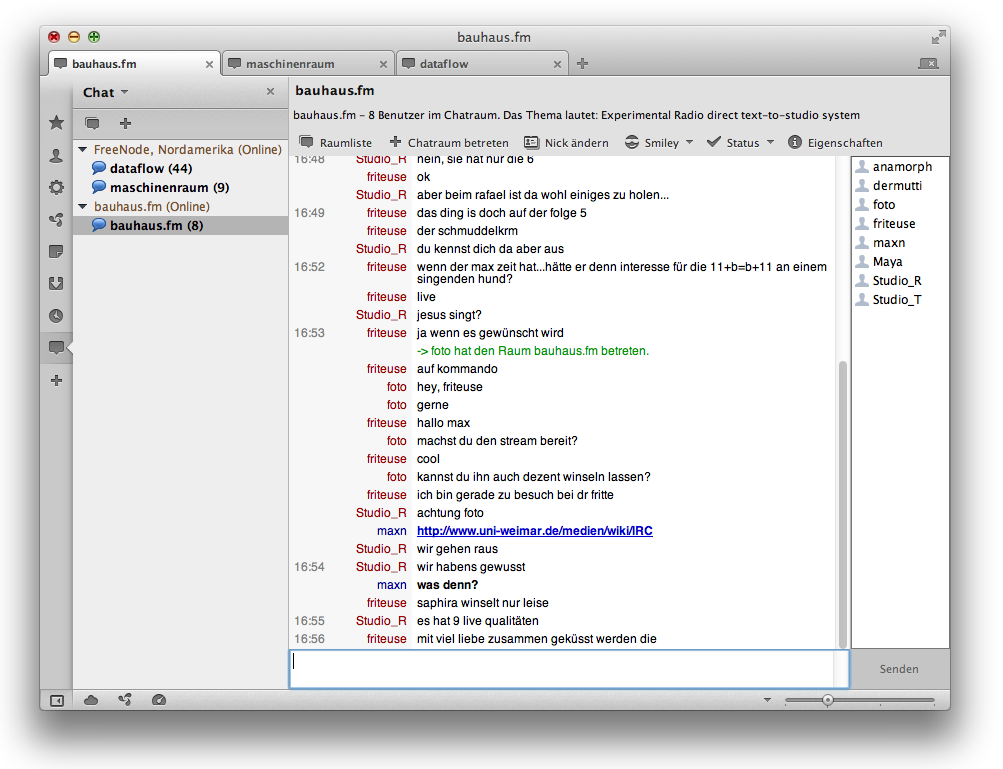Open the zoom dropdown arrow in status bar
The image size is (1003, 769).
pos(768,700)
